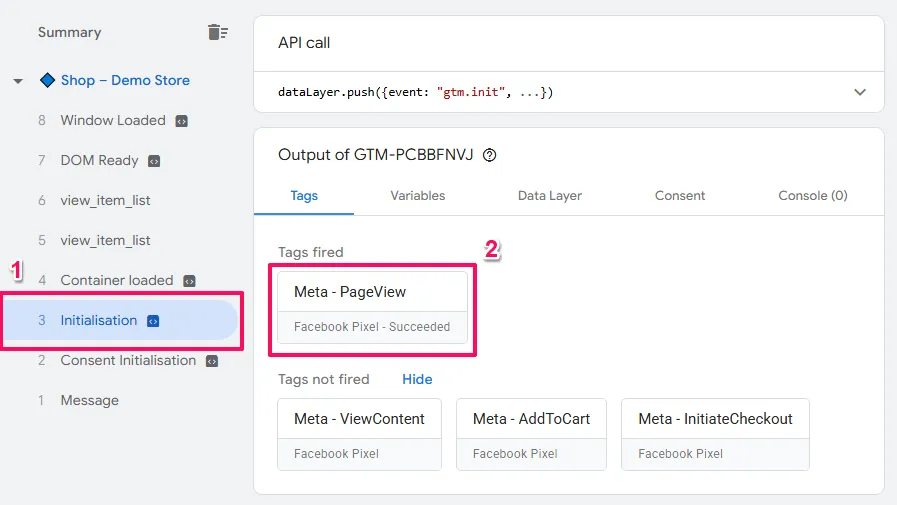897x505 pixels.
Task: Go to the Consent tab
Action: [680, 196]
